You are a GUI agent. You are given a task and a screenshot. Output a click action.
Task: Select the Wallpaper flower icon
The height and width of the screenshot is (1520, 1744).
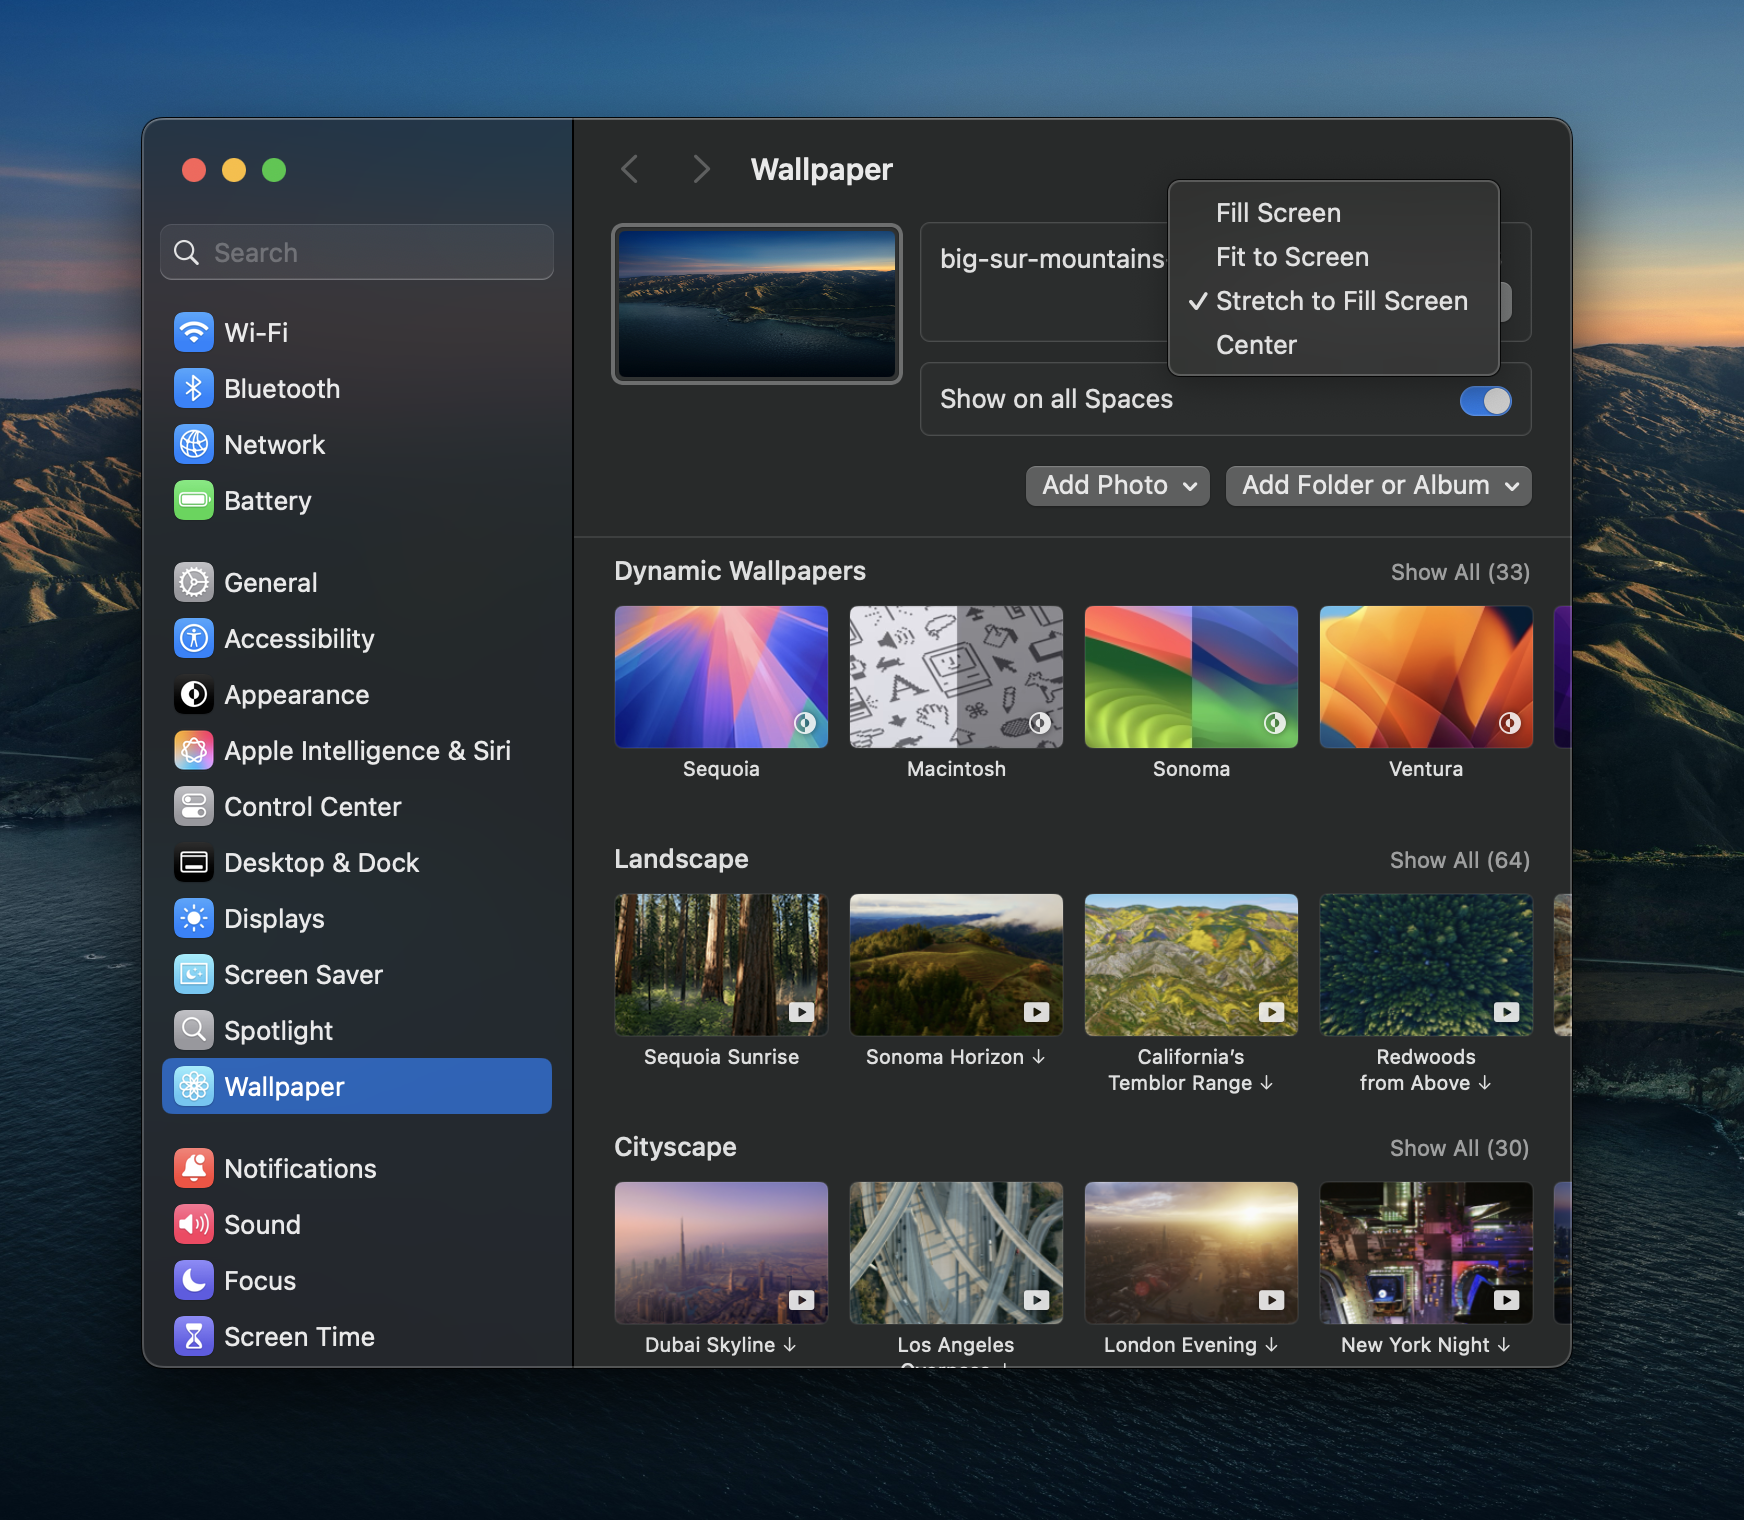pos(194,1086)
